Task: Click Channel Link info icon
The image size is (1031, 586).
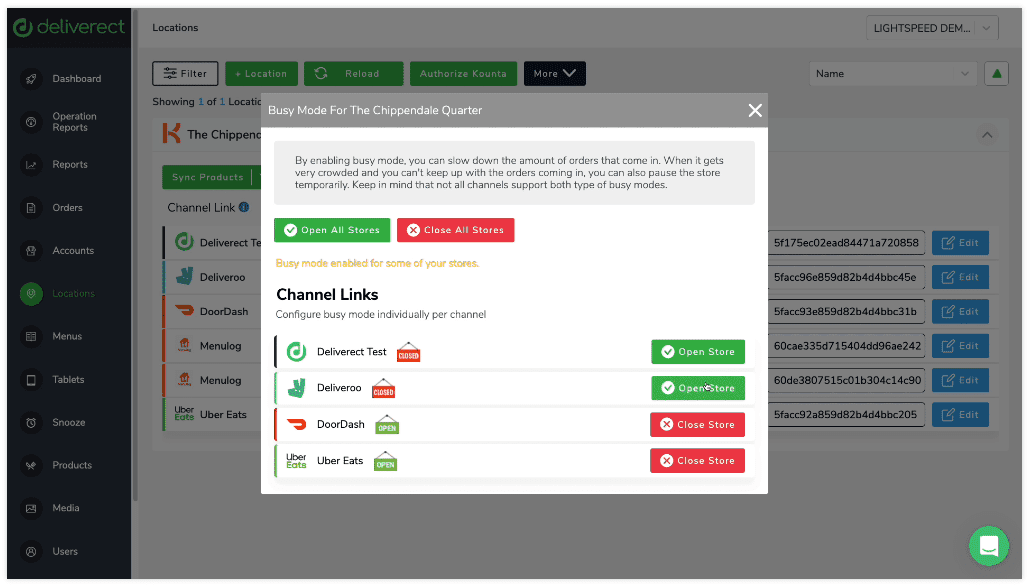Action: 244,207
